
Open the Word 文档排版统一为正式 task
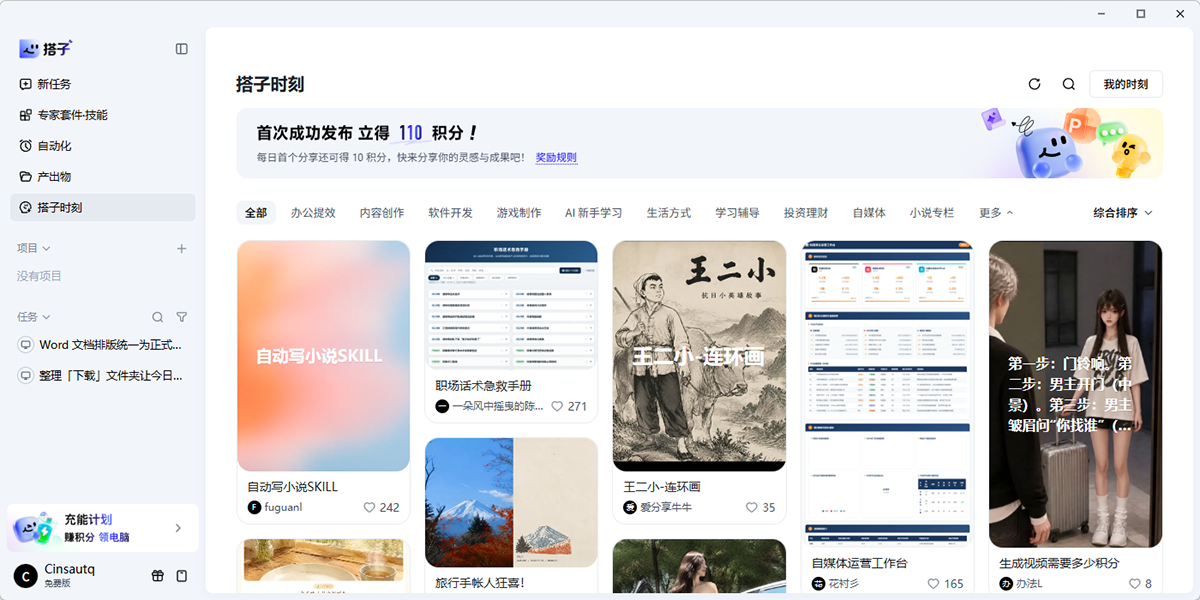pyautogui.click(x=102, y=345)
